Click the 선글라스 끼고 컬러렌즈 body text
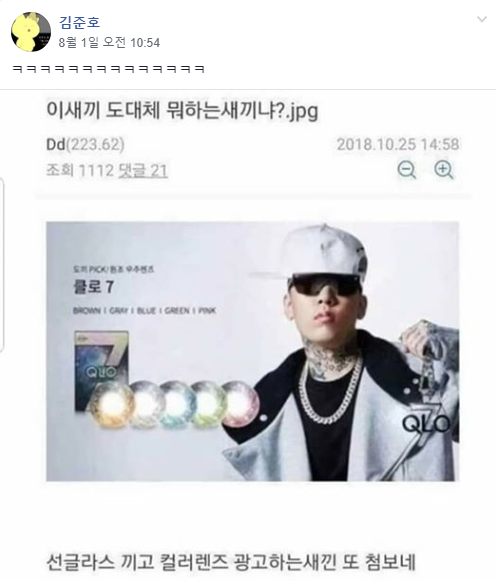The width and height of the screenshot is (496, 581). 230,562
